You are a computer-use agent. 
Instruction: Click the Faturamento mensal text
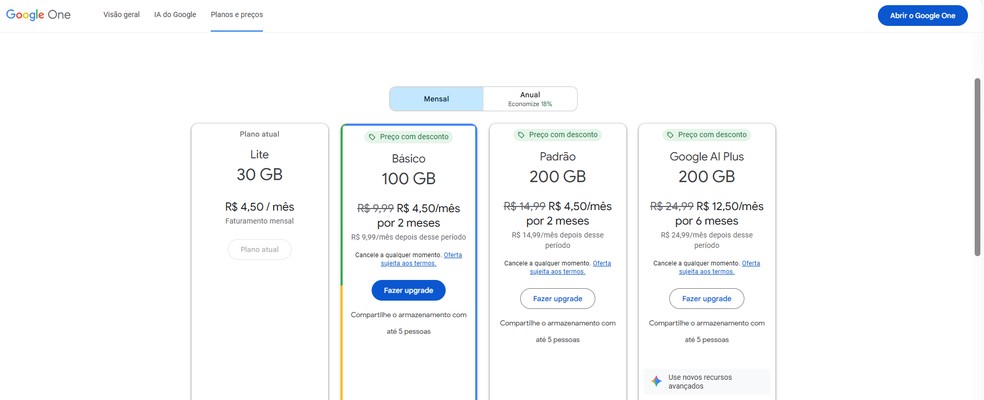(260, 221)
